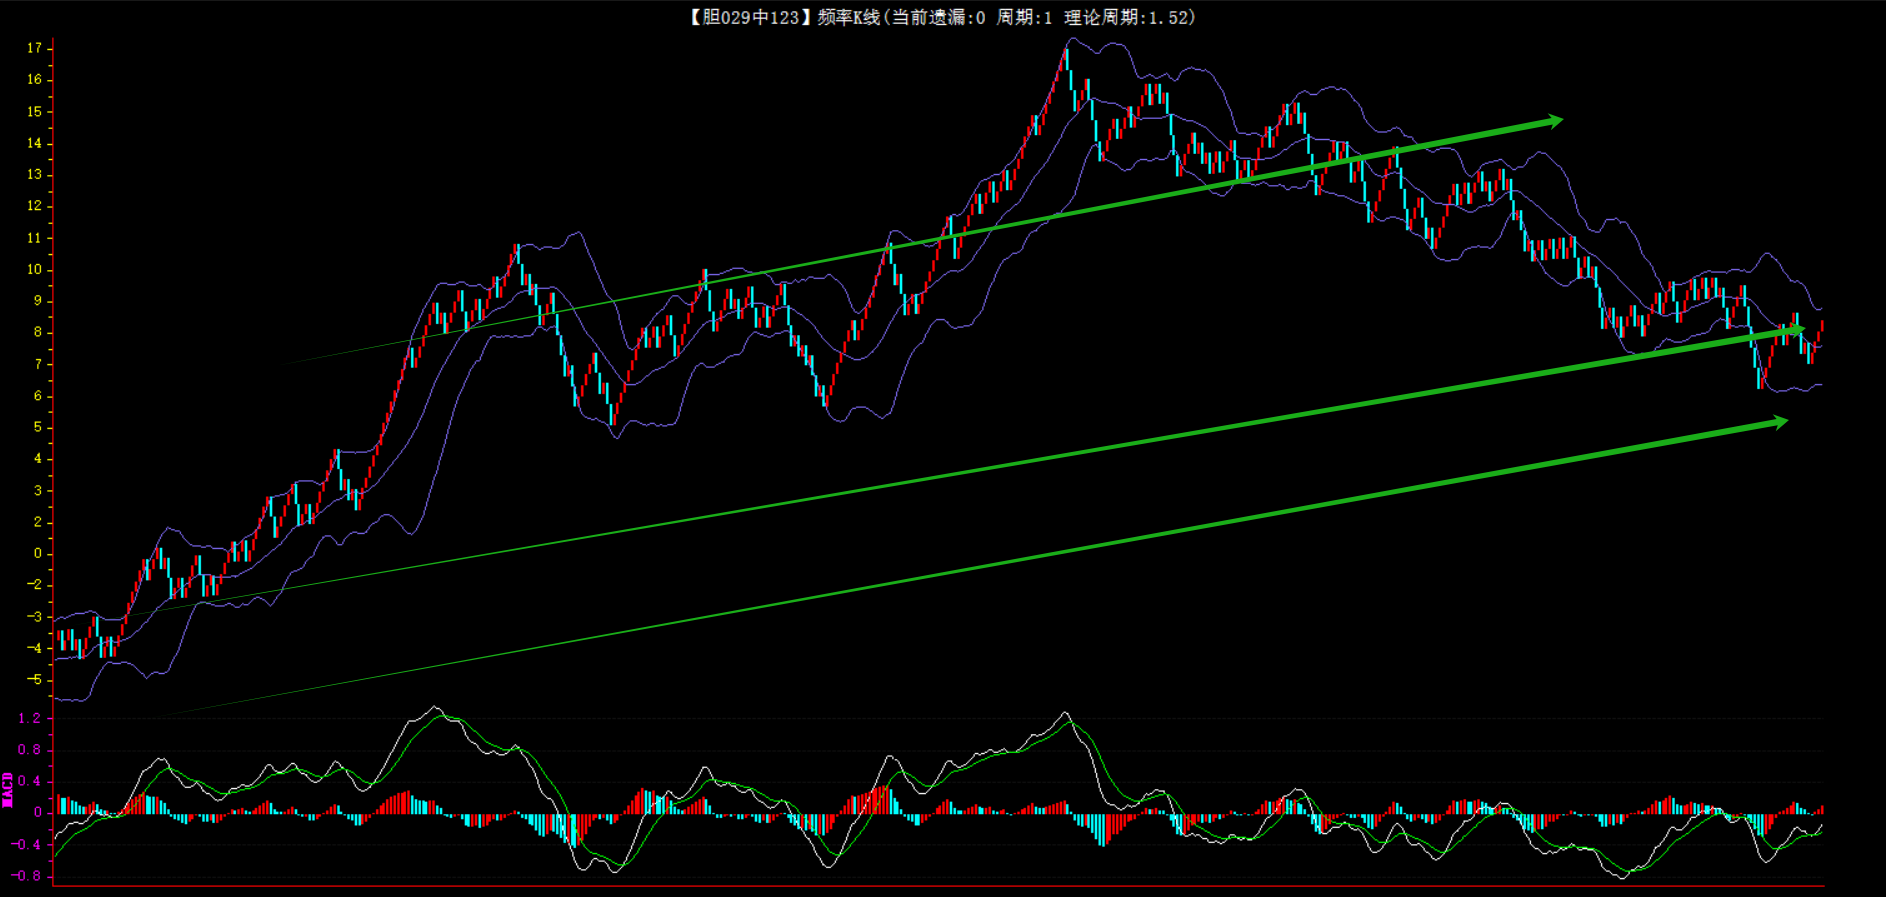The width and height of the screenshot is (1886, 897).
Task: Click the 频率K线 chart title text
Action: 848,17
